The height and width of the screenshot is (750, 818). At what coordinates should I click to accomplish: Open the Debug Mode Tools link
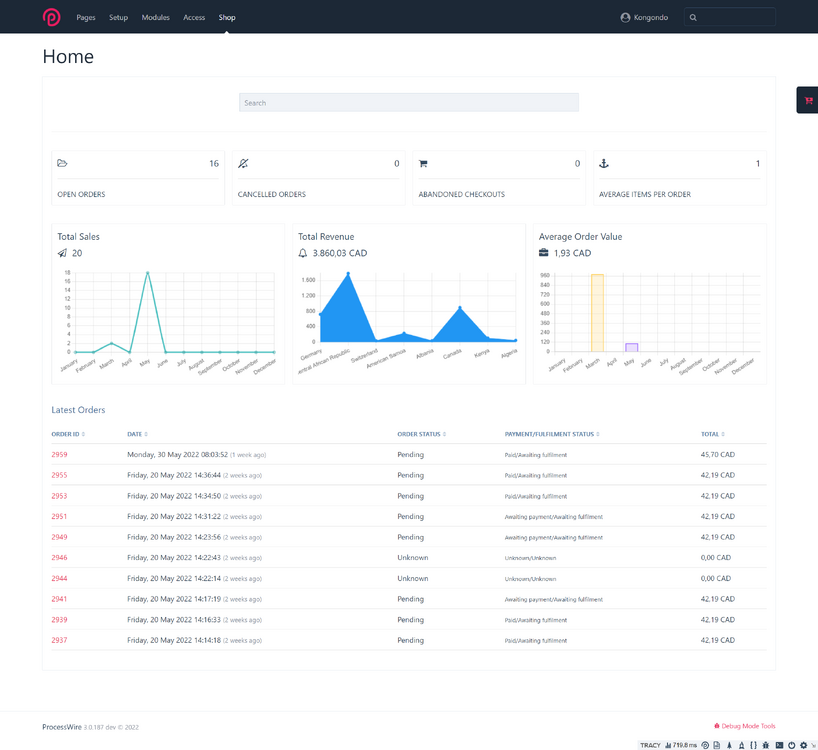(x=745, y=726)
